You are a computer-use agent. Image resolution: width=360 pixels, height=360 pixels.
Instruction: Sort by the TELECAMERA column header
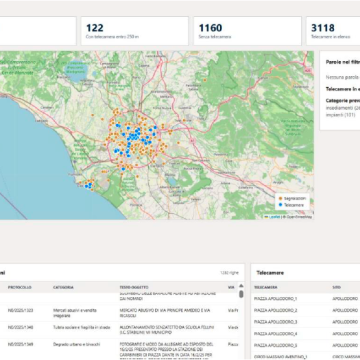click(x=266, y=287)
